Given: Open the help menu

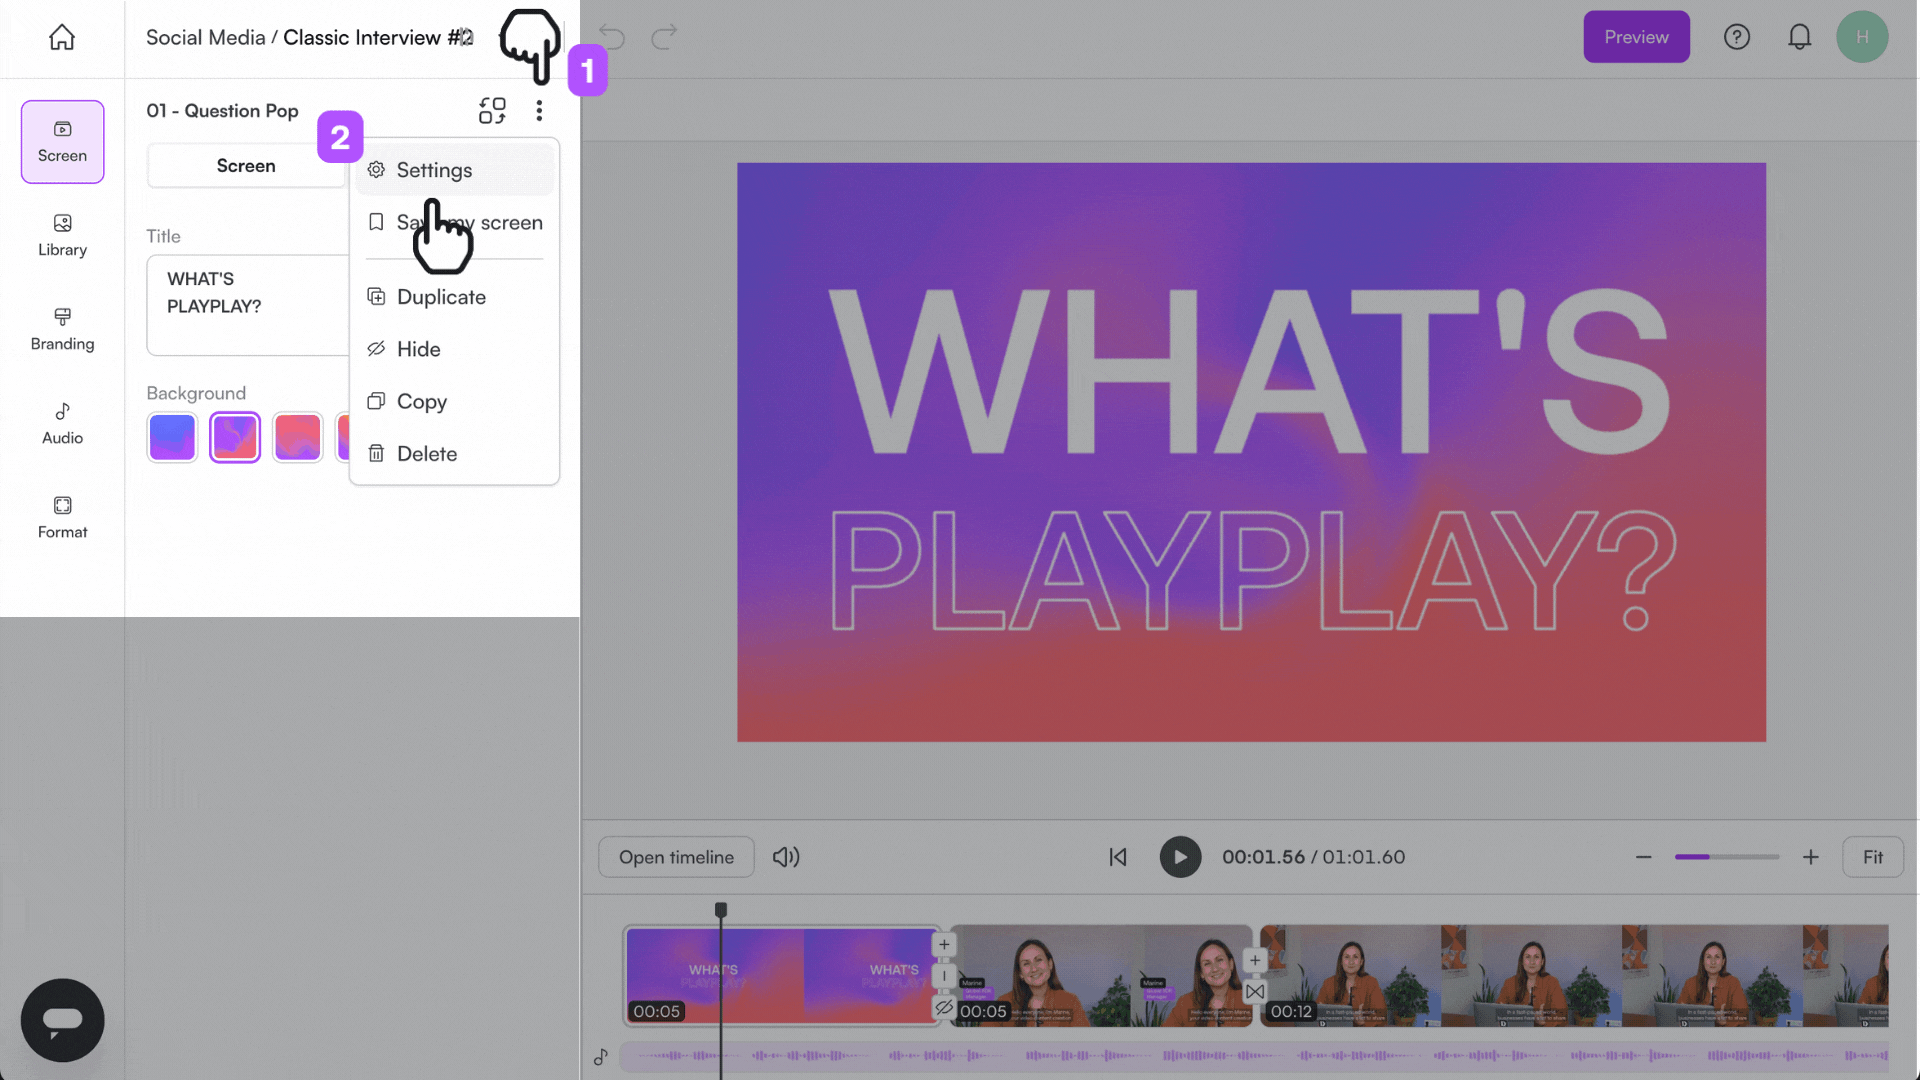Looking at the screenshot, I should (x=1737, y=37).
